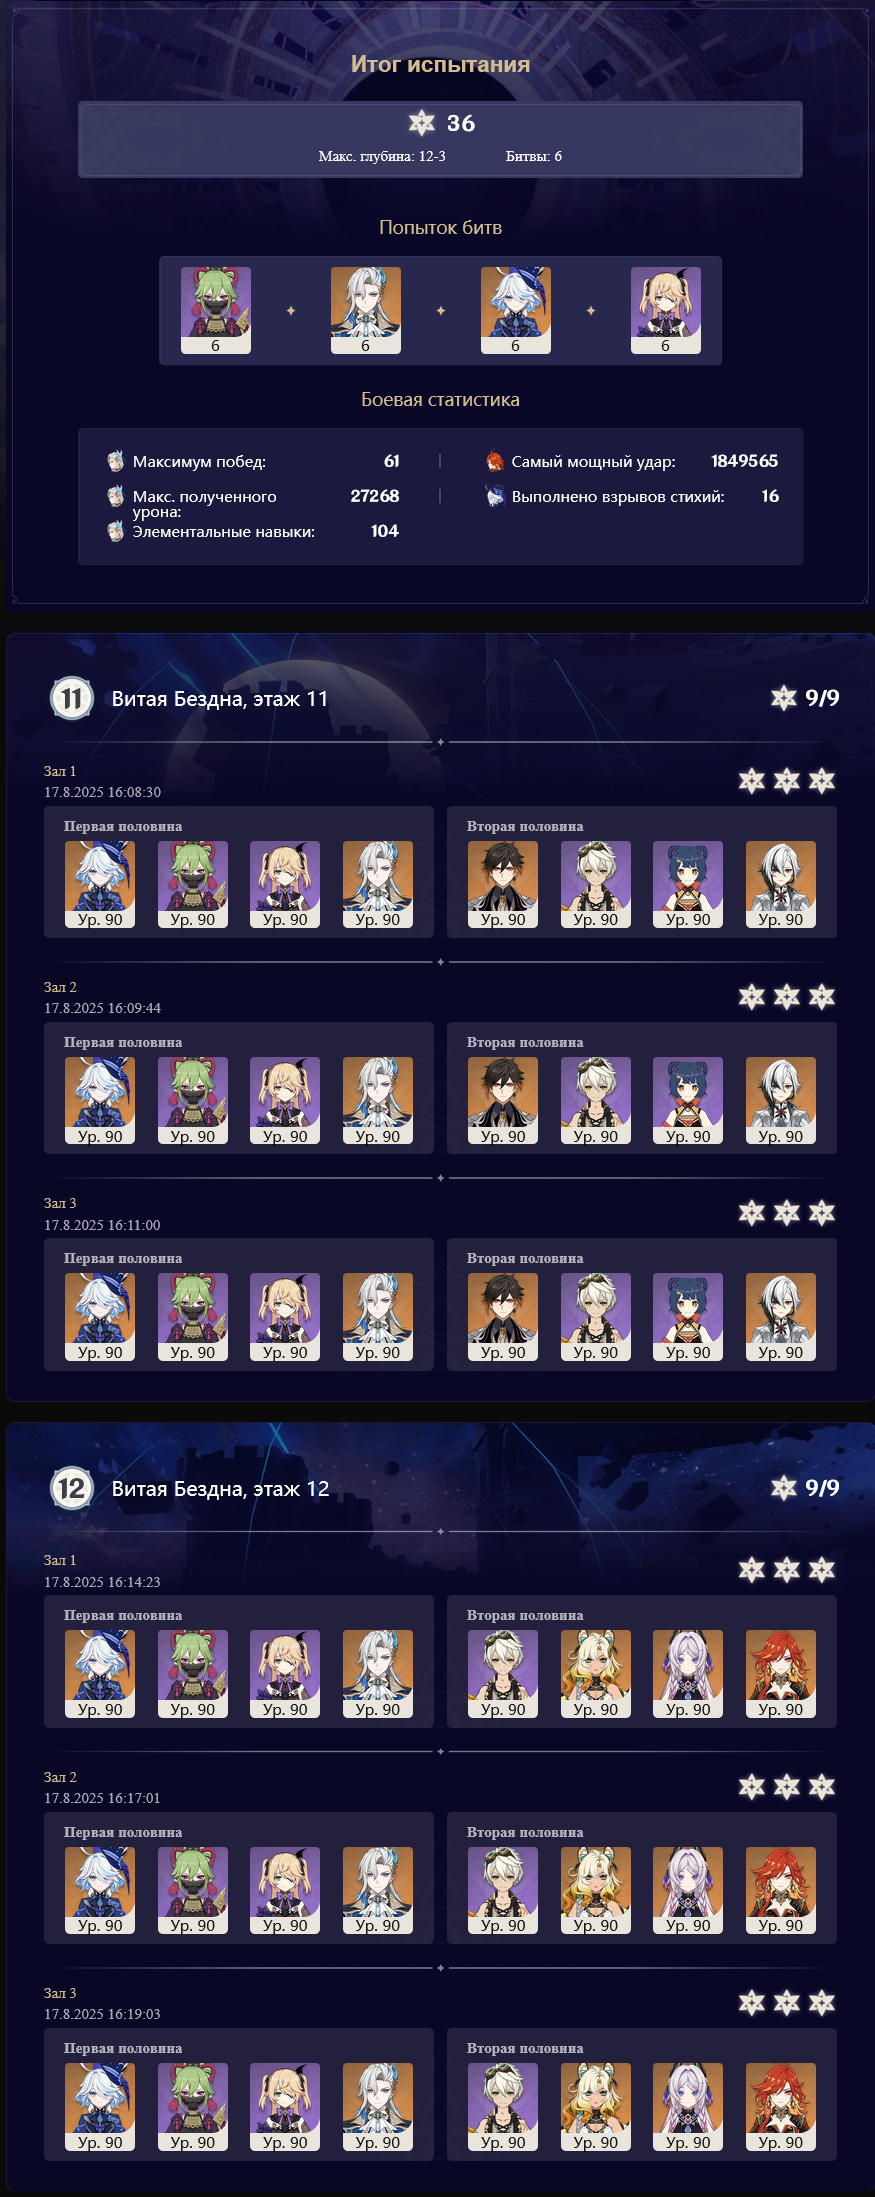Click Kuki Shinobu portrait under Попыток битв
Viewport: 875px width, 2197px height.
[x=215, y=310]
